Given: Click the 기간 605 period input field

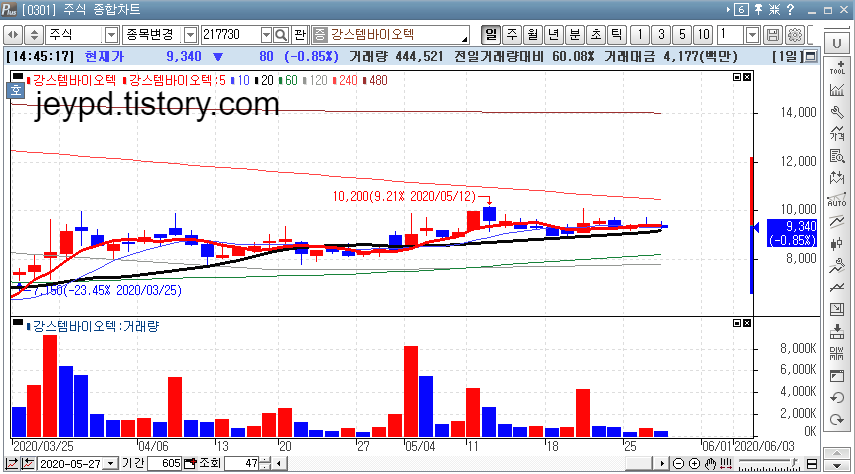Looking at the screenshot, I should 164,464.
